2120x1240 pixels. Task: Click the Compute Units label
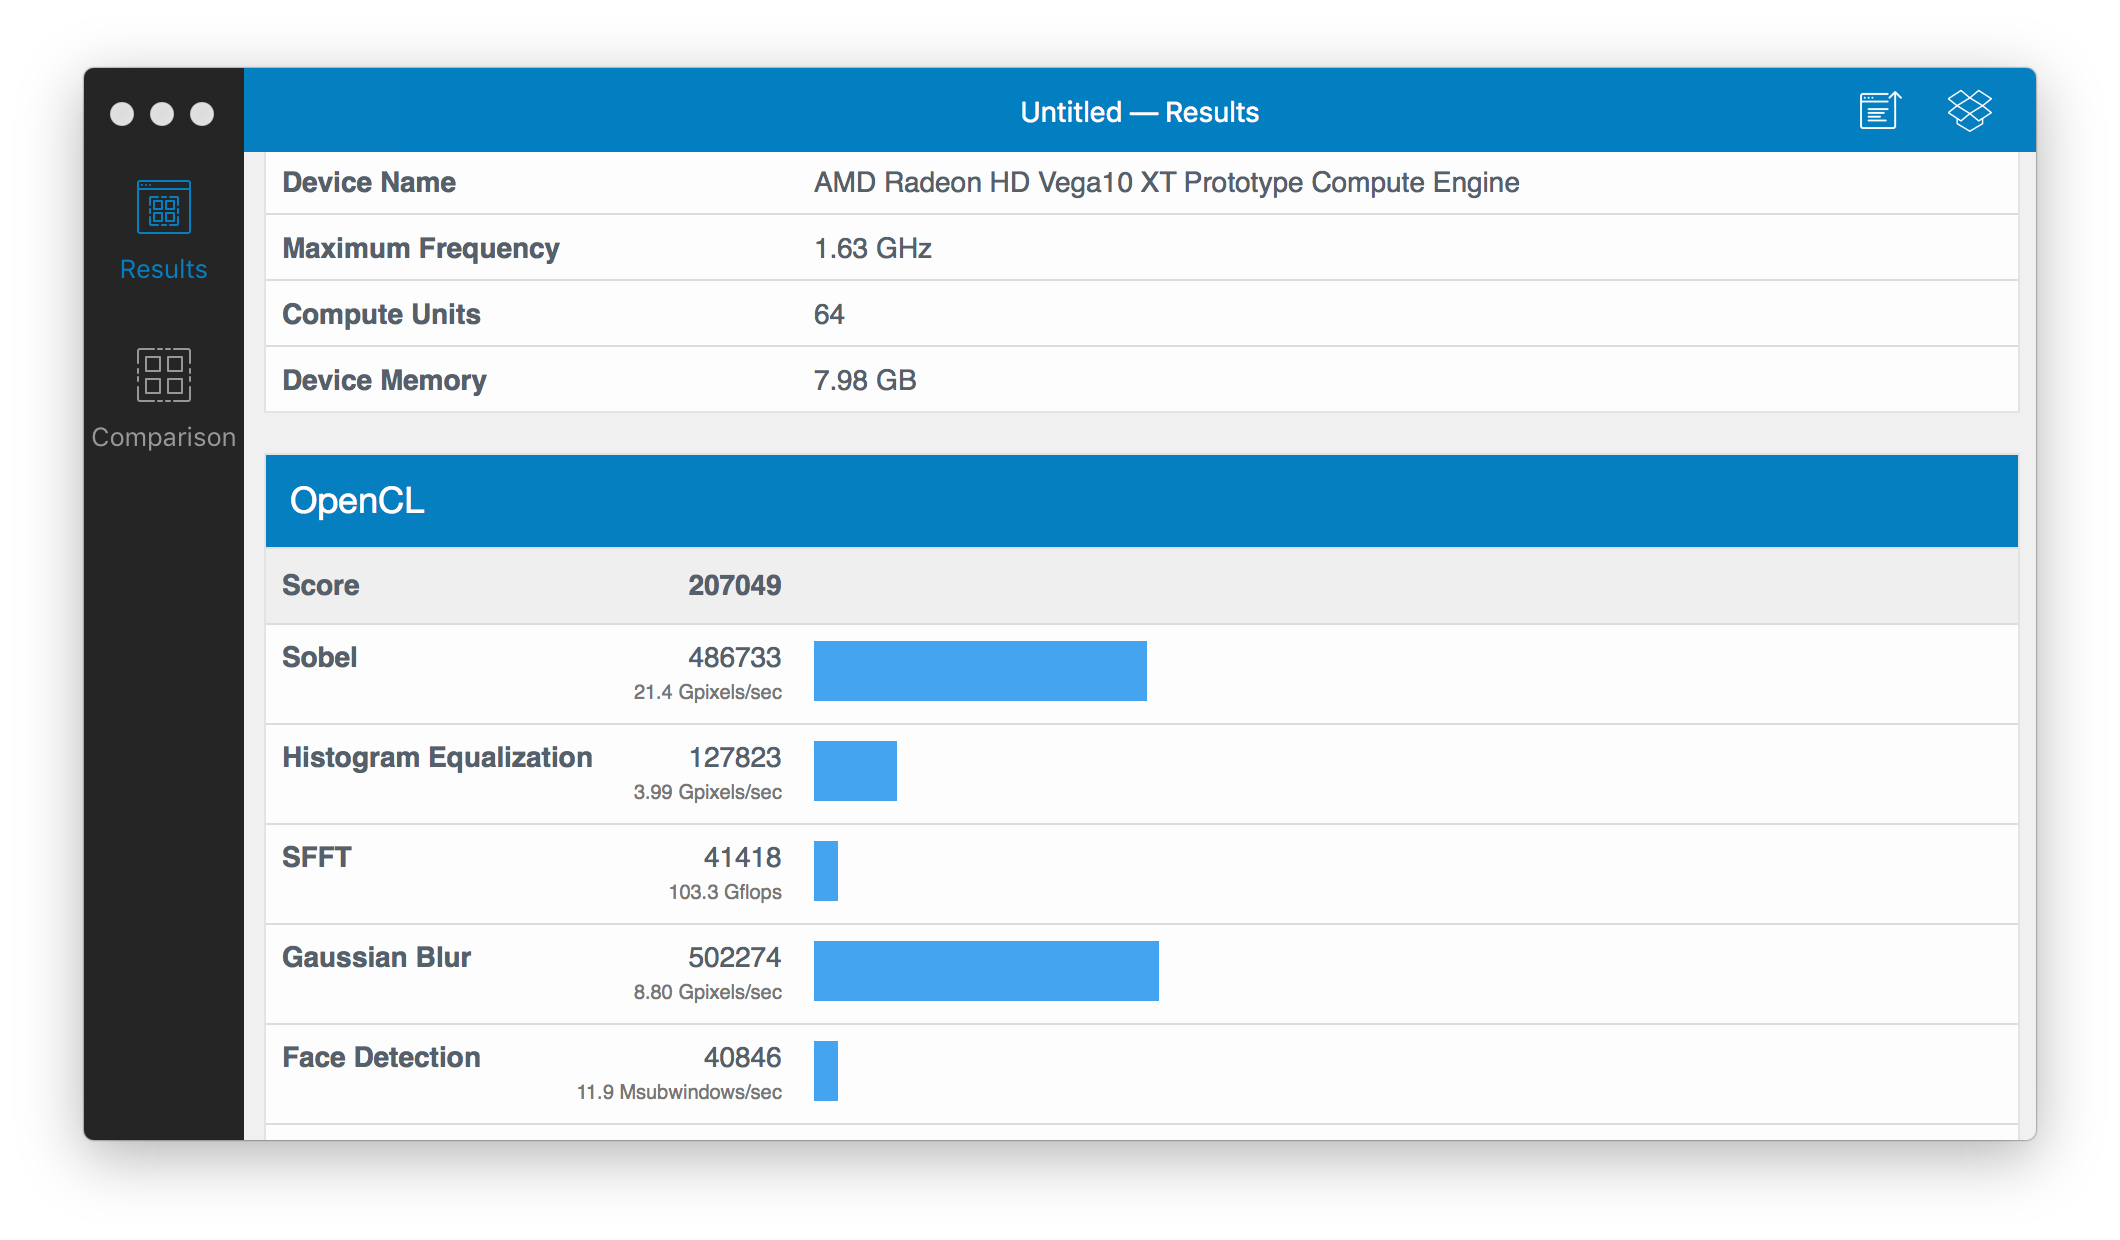(x=381, y=314)
